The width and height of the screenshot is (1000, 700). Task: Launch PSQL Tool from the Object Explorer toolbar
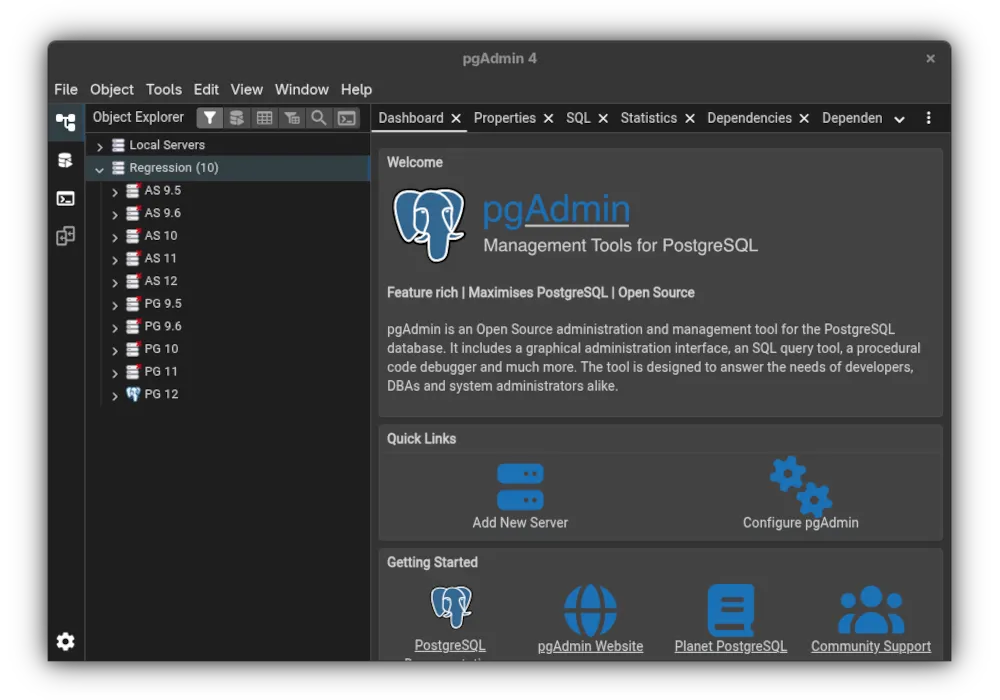(x=346, y=118)
